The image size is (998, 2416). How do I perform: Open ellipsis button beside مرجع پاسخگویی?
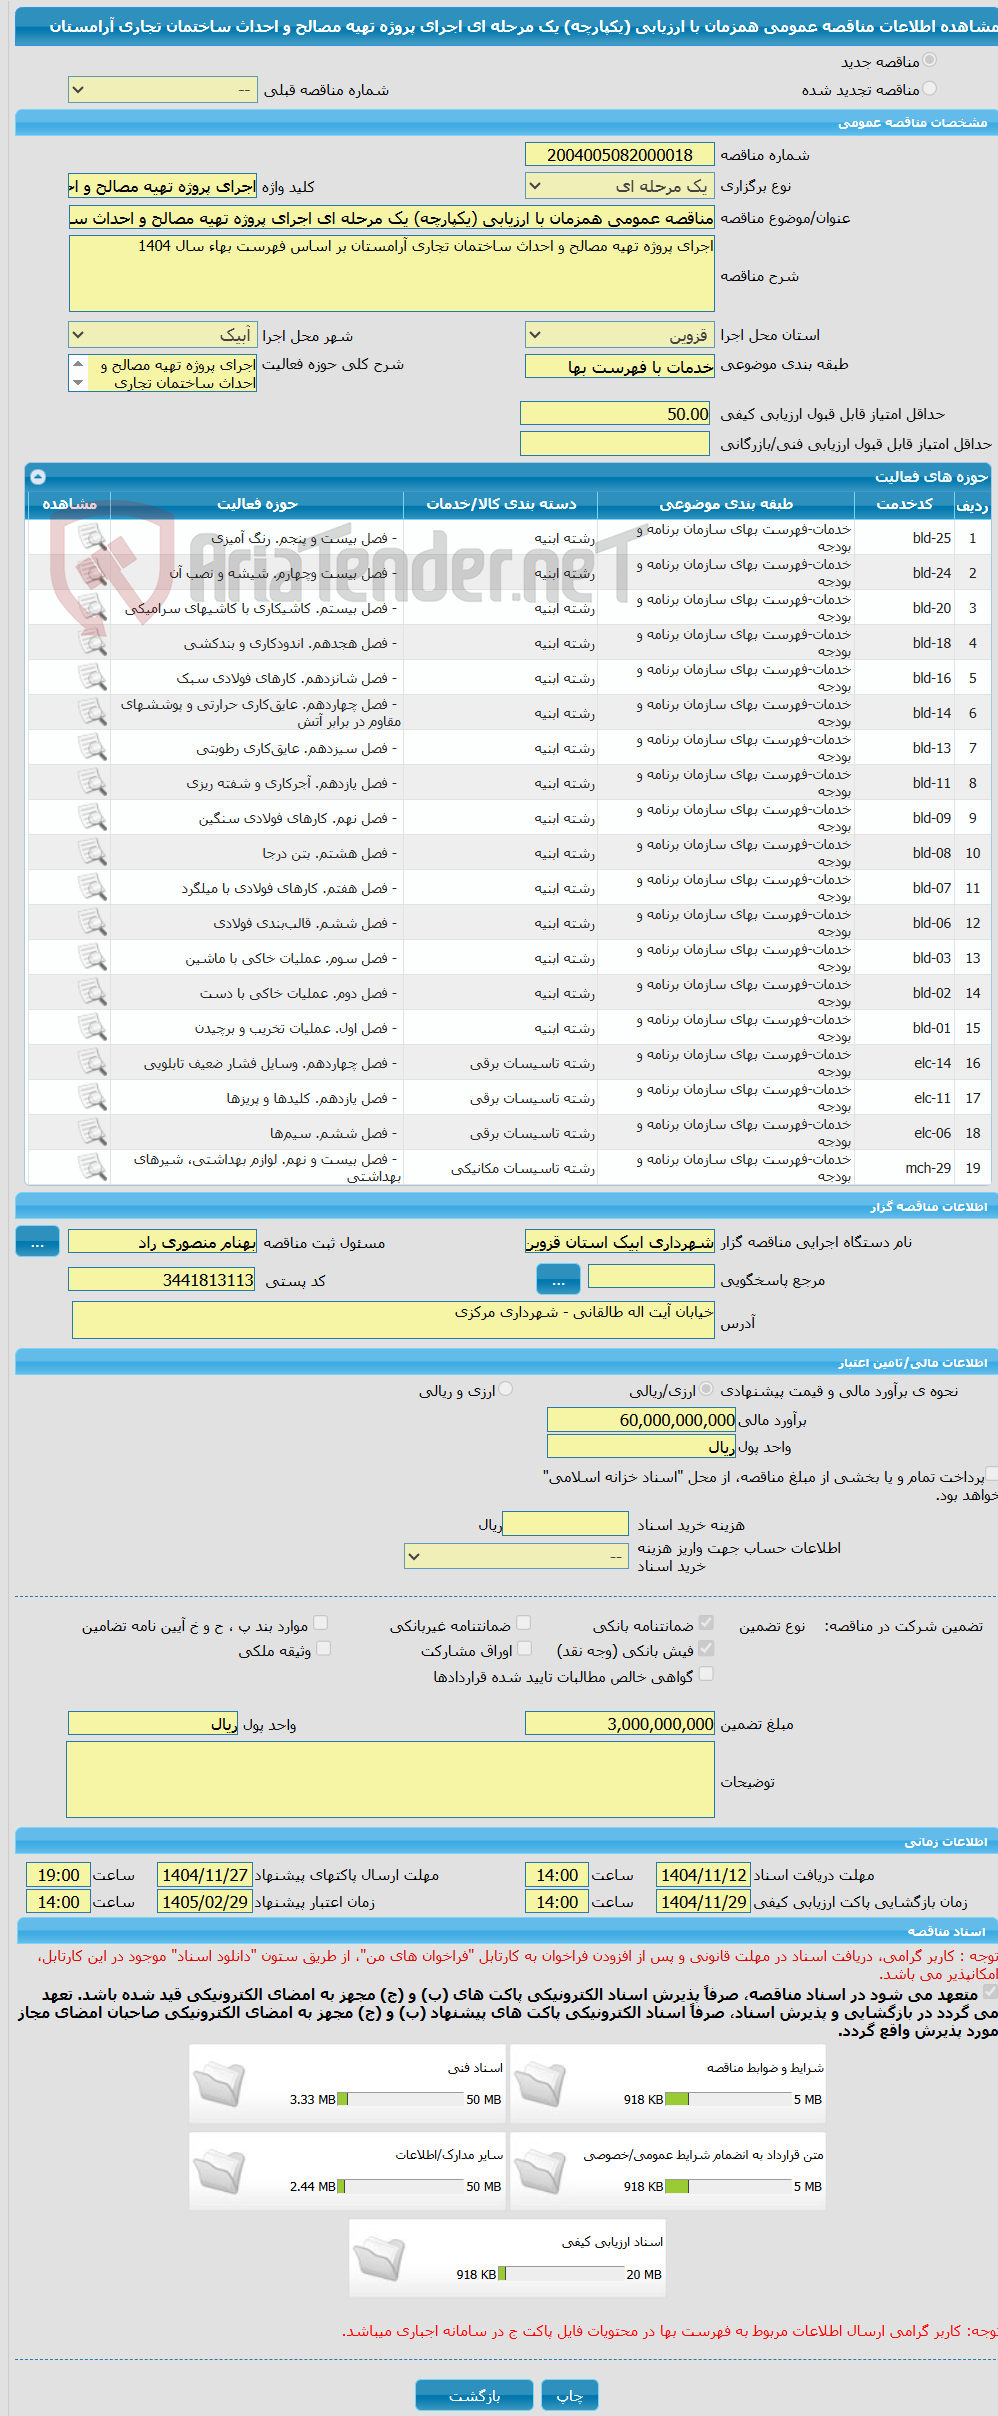559,1278
